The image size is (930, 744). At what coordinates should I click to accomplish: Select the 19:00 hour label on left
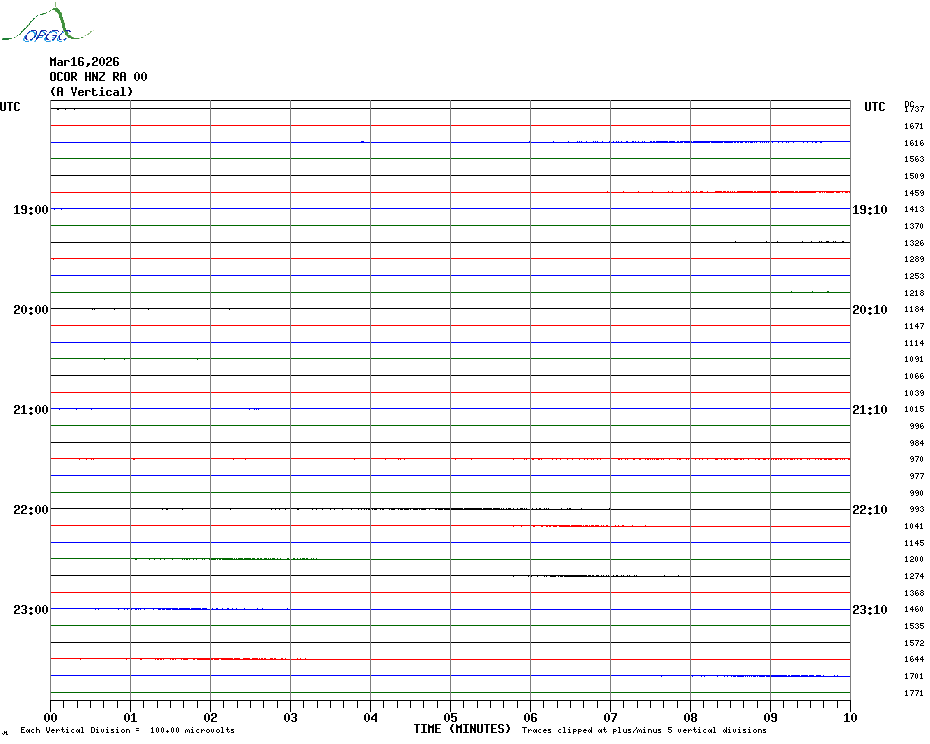click(30, 210)
